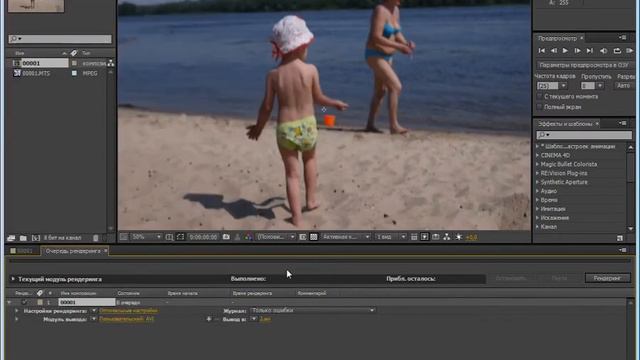
Task: Open yellow output module AVI link
Action: click(127, 319)
